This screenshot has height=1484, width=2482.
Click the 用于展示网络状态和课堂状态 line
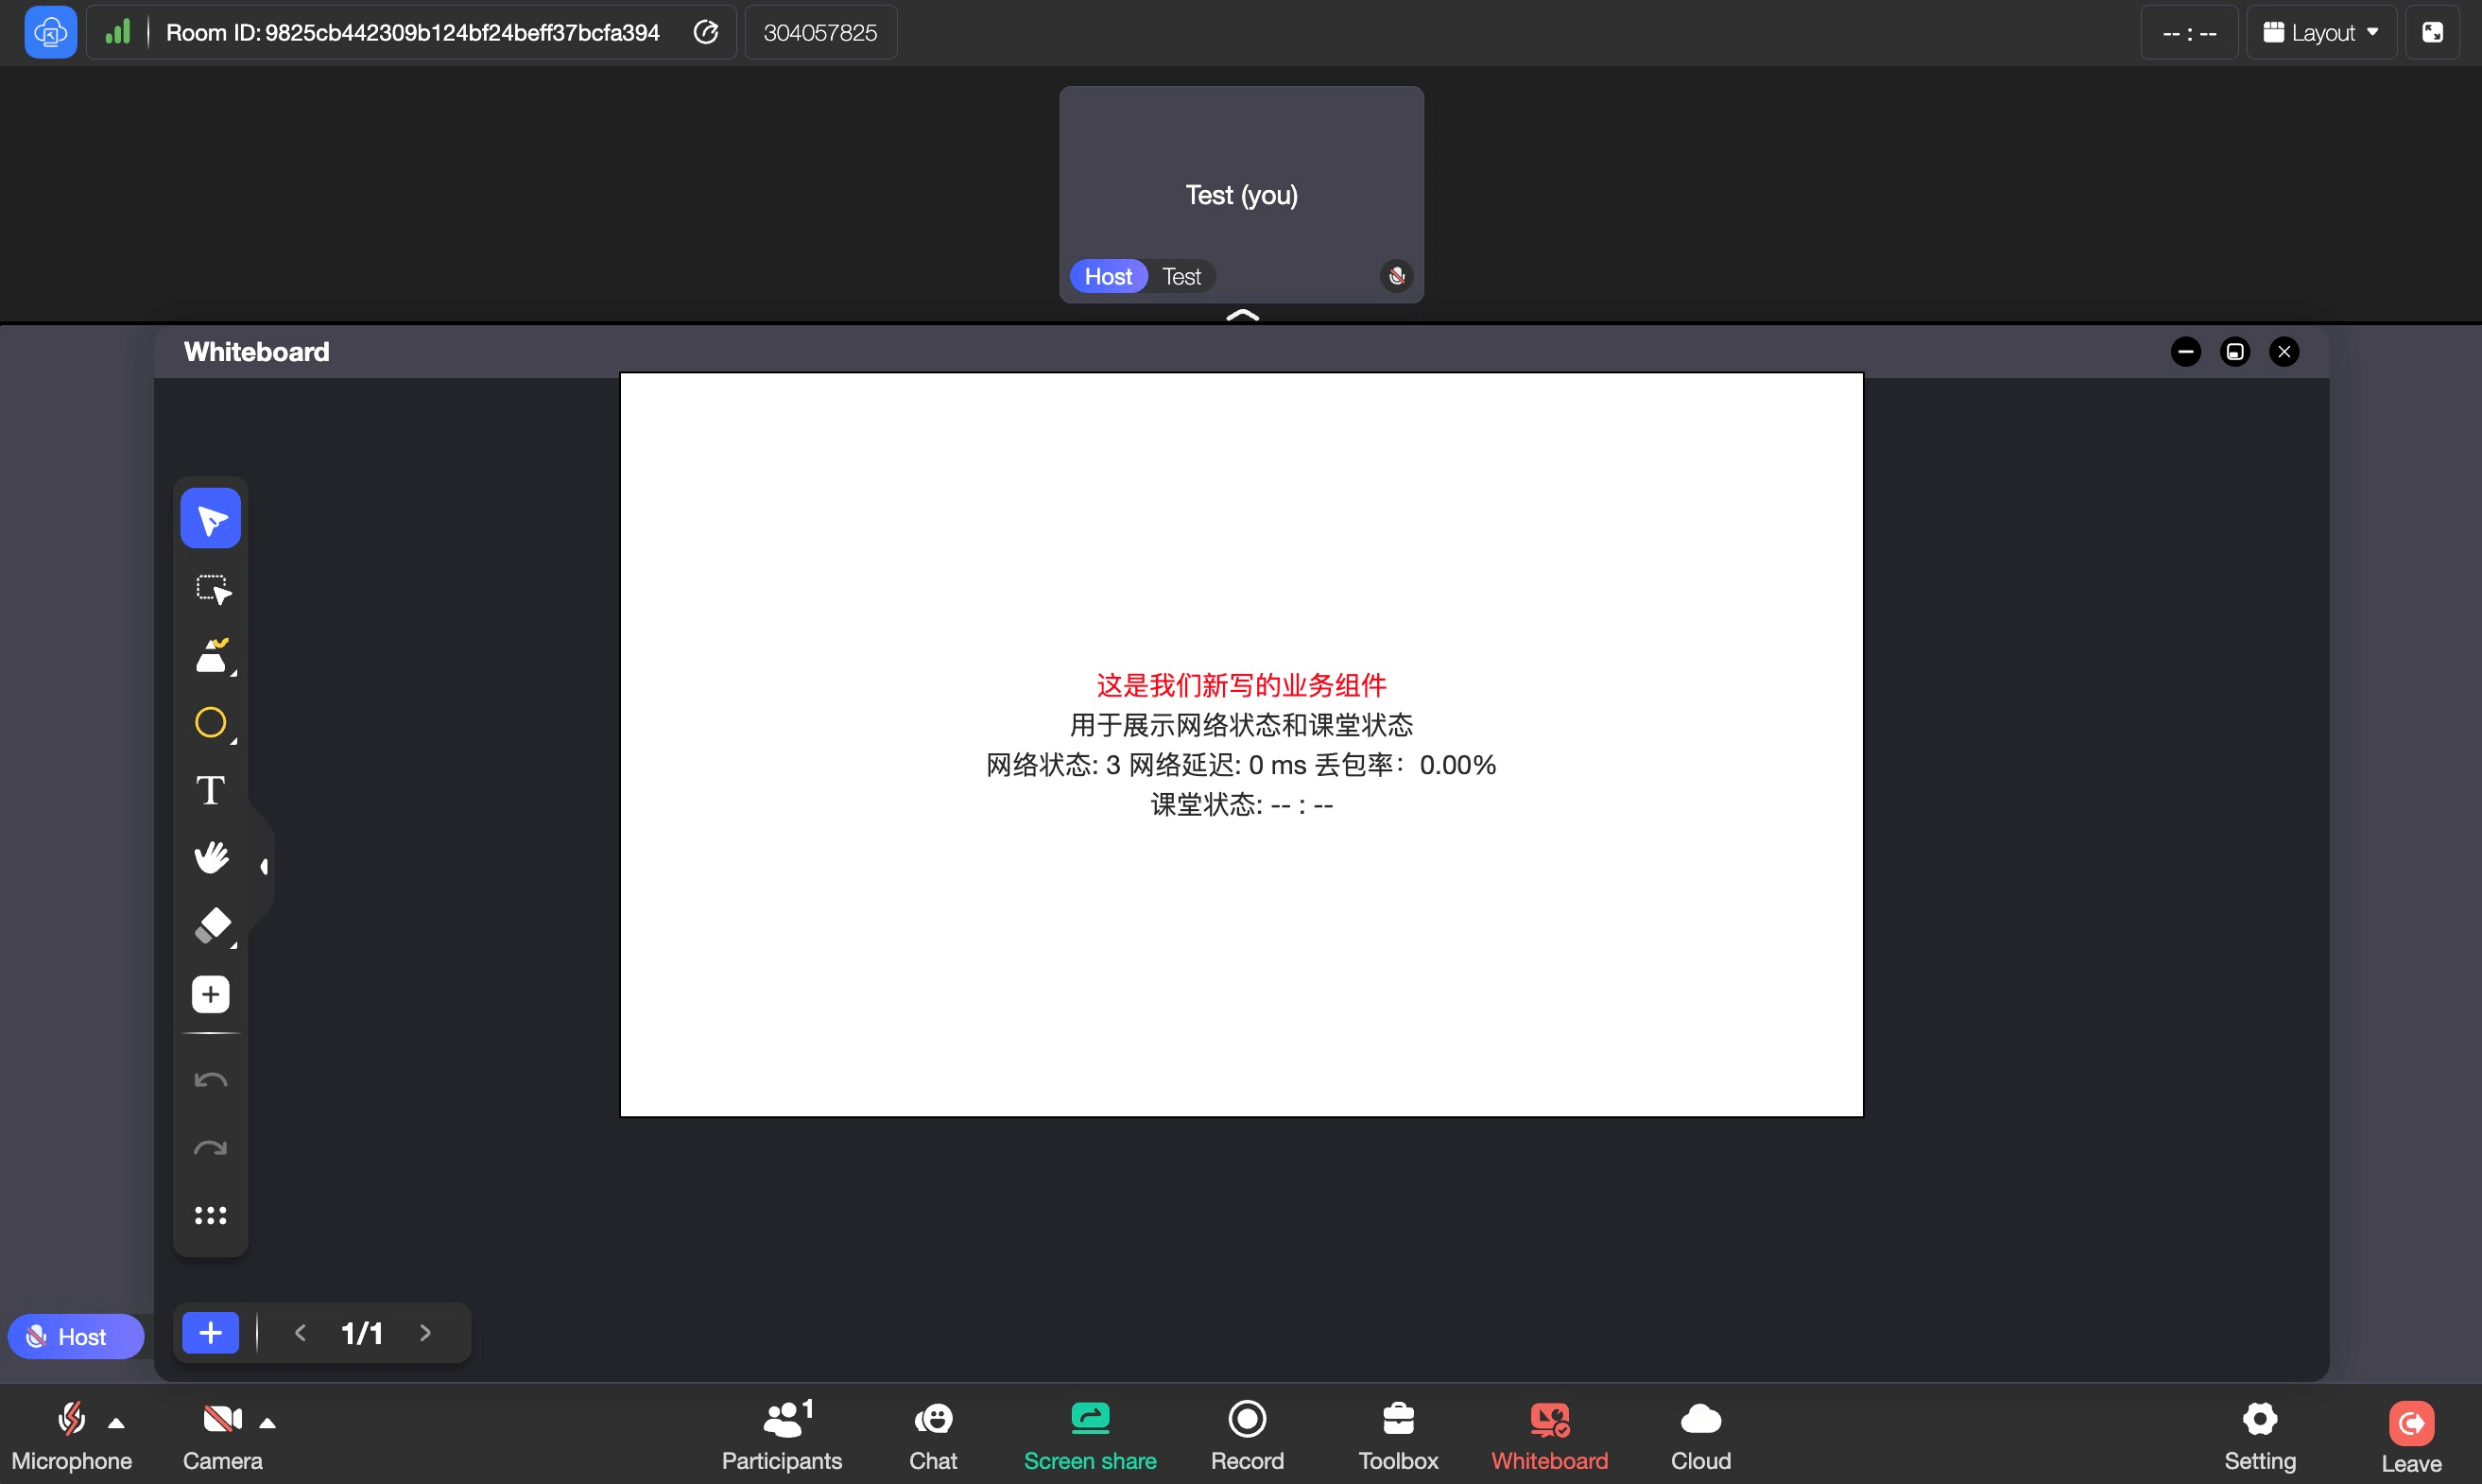1241,725
